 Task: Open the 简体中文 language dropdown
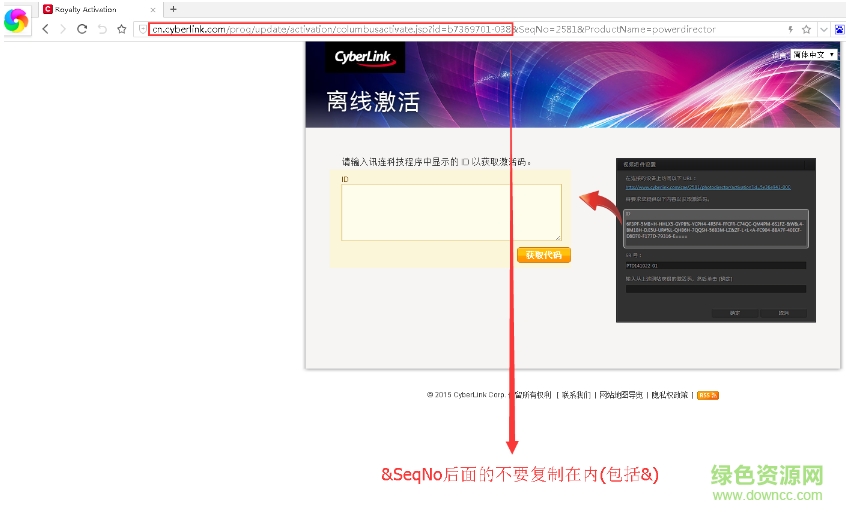(812, 54)
